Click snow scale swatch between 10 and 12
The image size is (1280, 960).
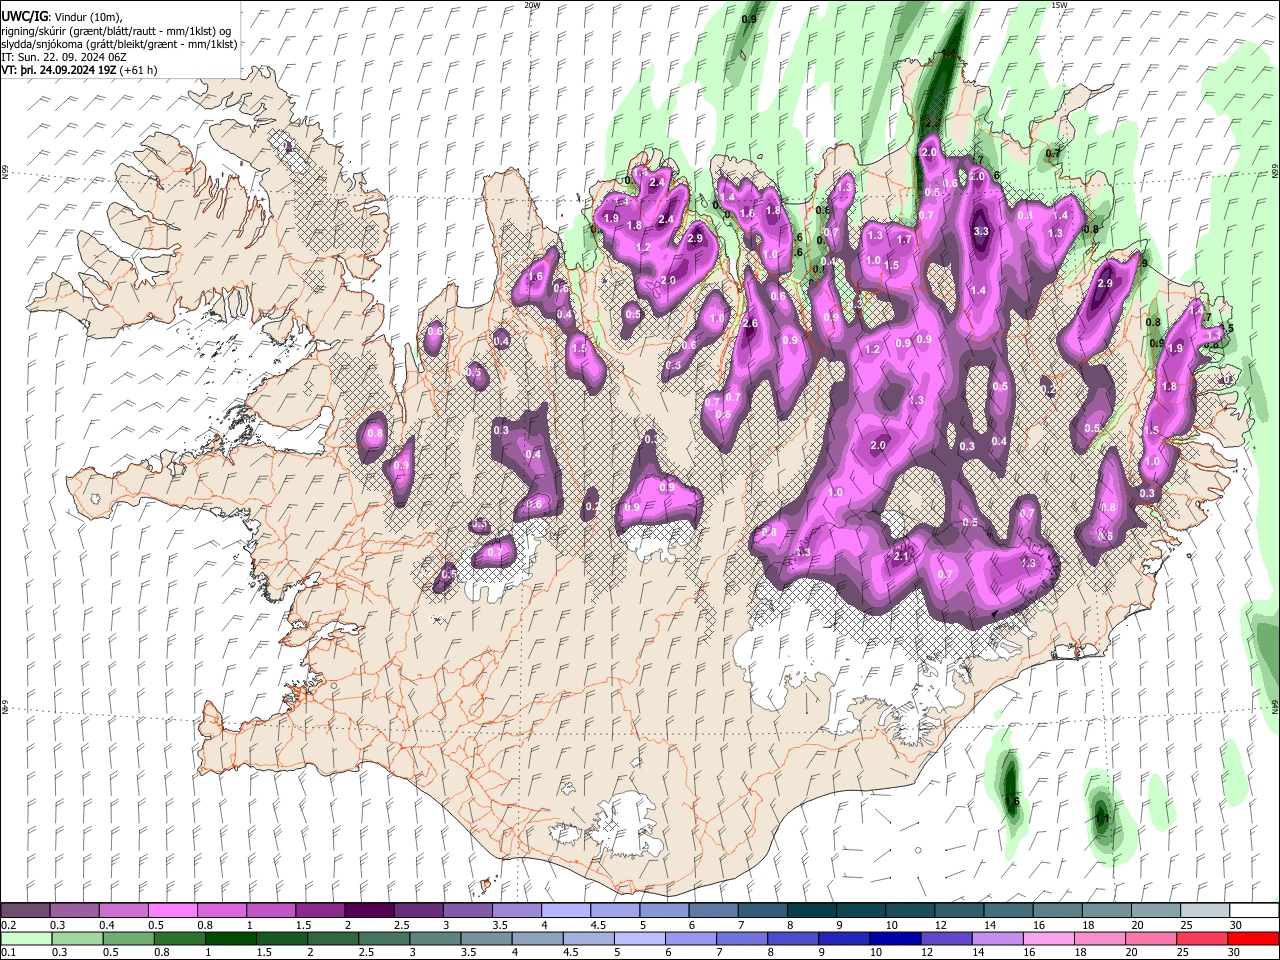910,910
